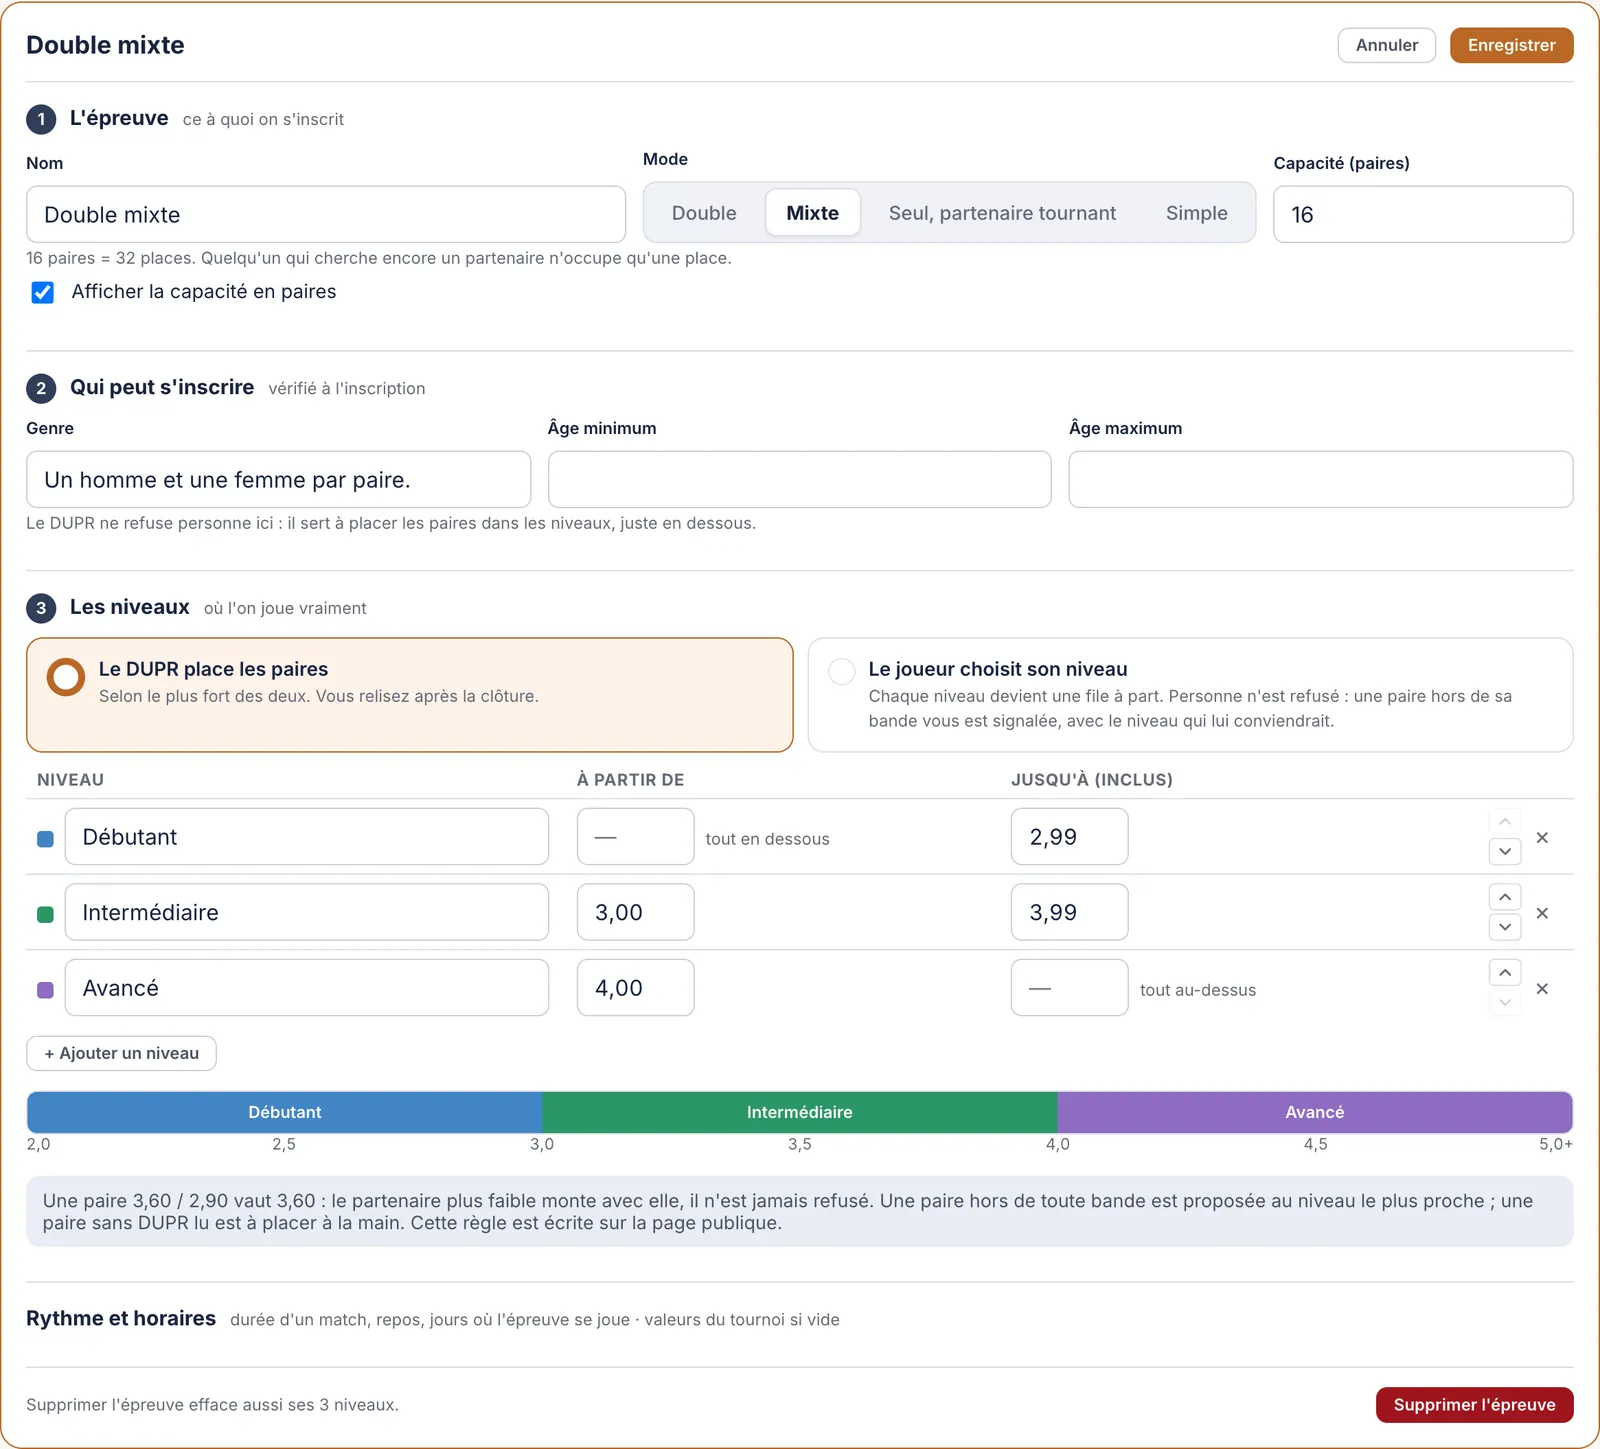
Task: Edit Intermédiaire lower bound 3,00
Action: pos(635,912)
